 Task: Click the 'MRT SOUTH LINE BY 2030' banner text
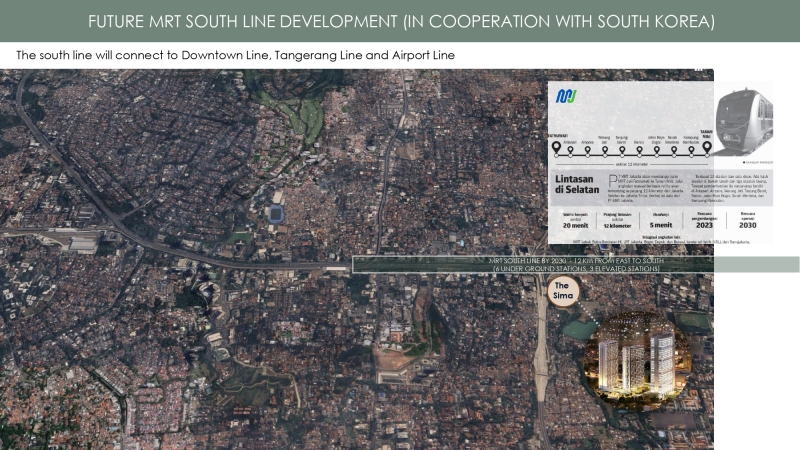coord(576,264)
